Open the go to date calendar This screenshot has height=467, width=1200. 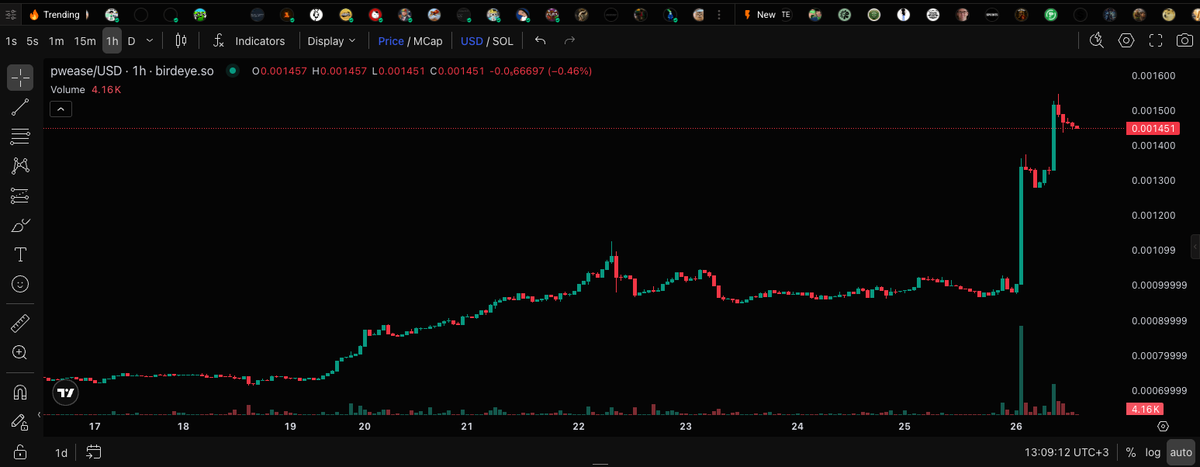pyautogui.click(x=94, y=453)
